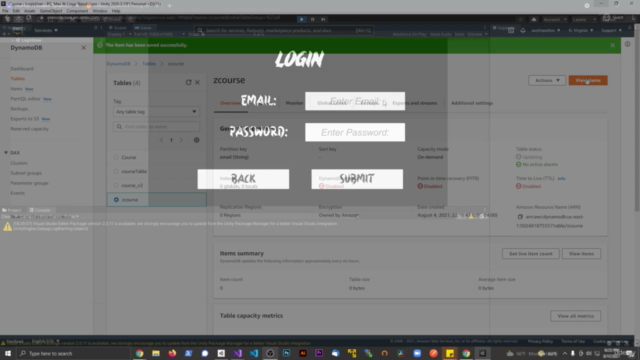
Task: Dismiss the green success banner
Action: [x=613, y=45]
